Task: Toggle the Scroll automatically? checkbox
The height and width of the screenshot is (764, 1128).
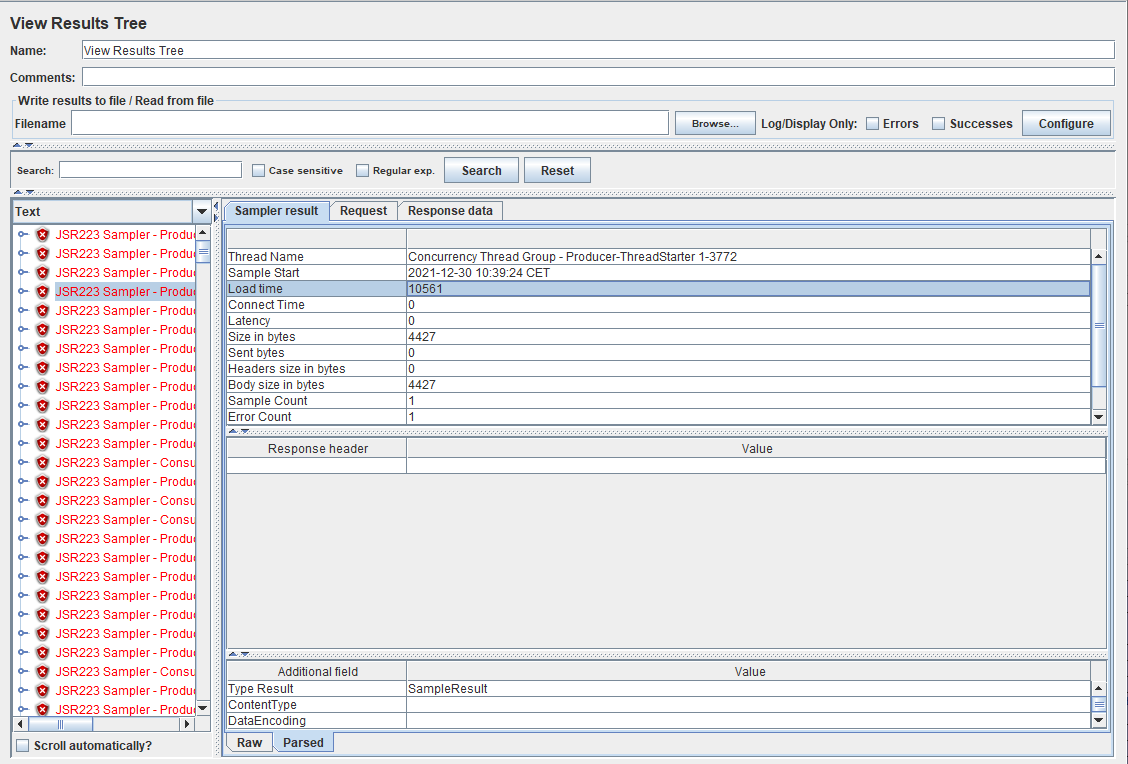Action: point(23,745)
